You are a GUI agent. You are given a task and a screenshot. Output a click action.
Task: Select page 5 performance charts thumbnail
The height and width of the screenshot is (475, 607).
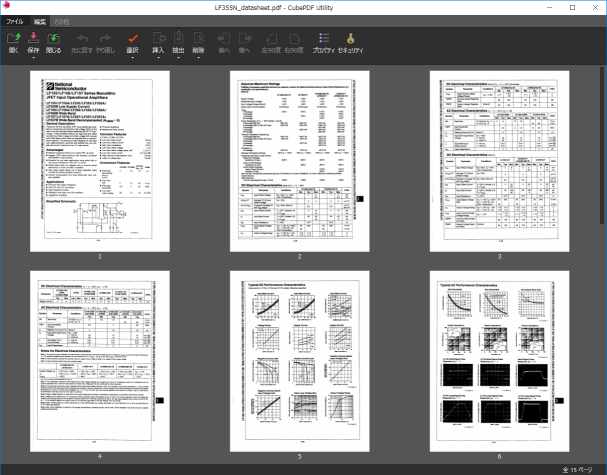coord(299,359)
